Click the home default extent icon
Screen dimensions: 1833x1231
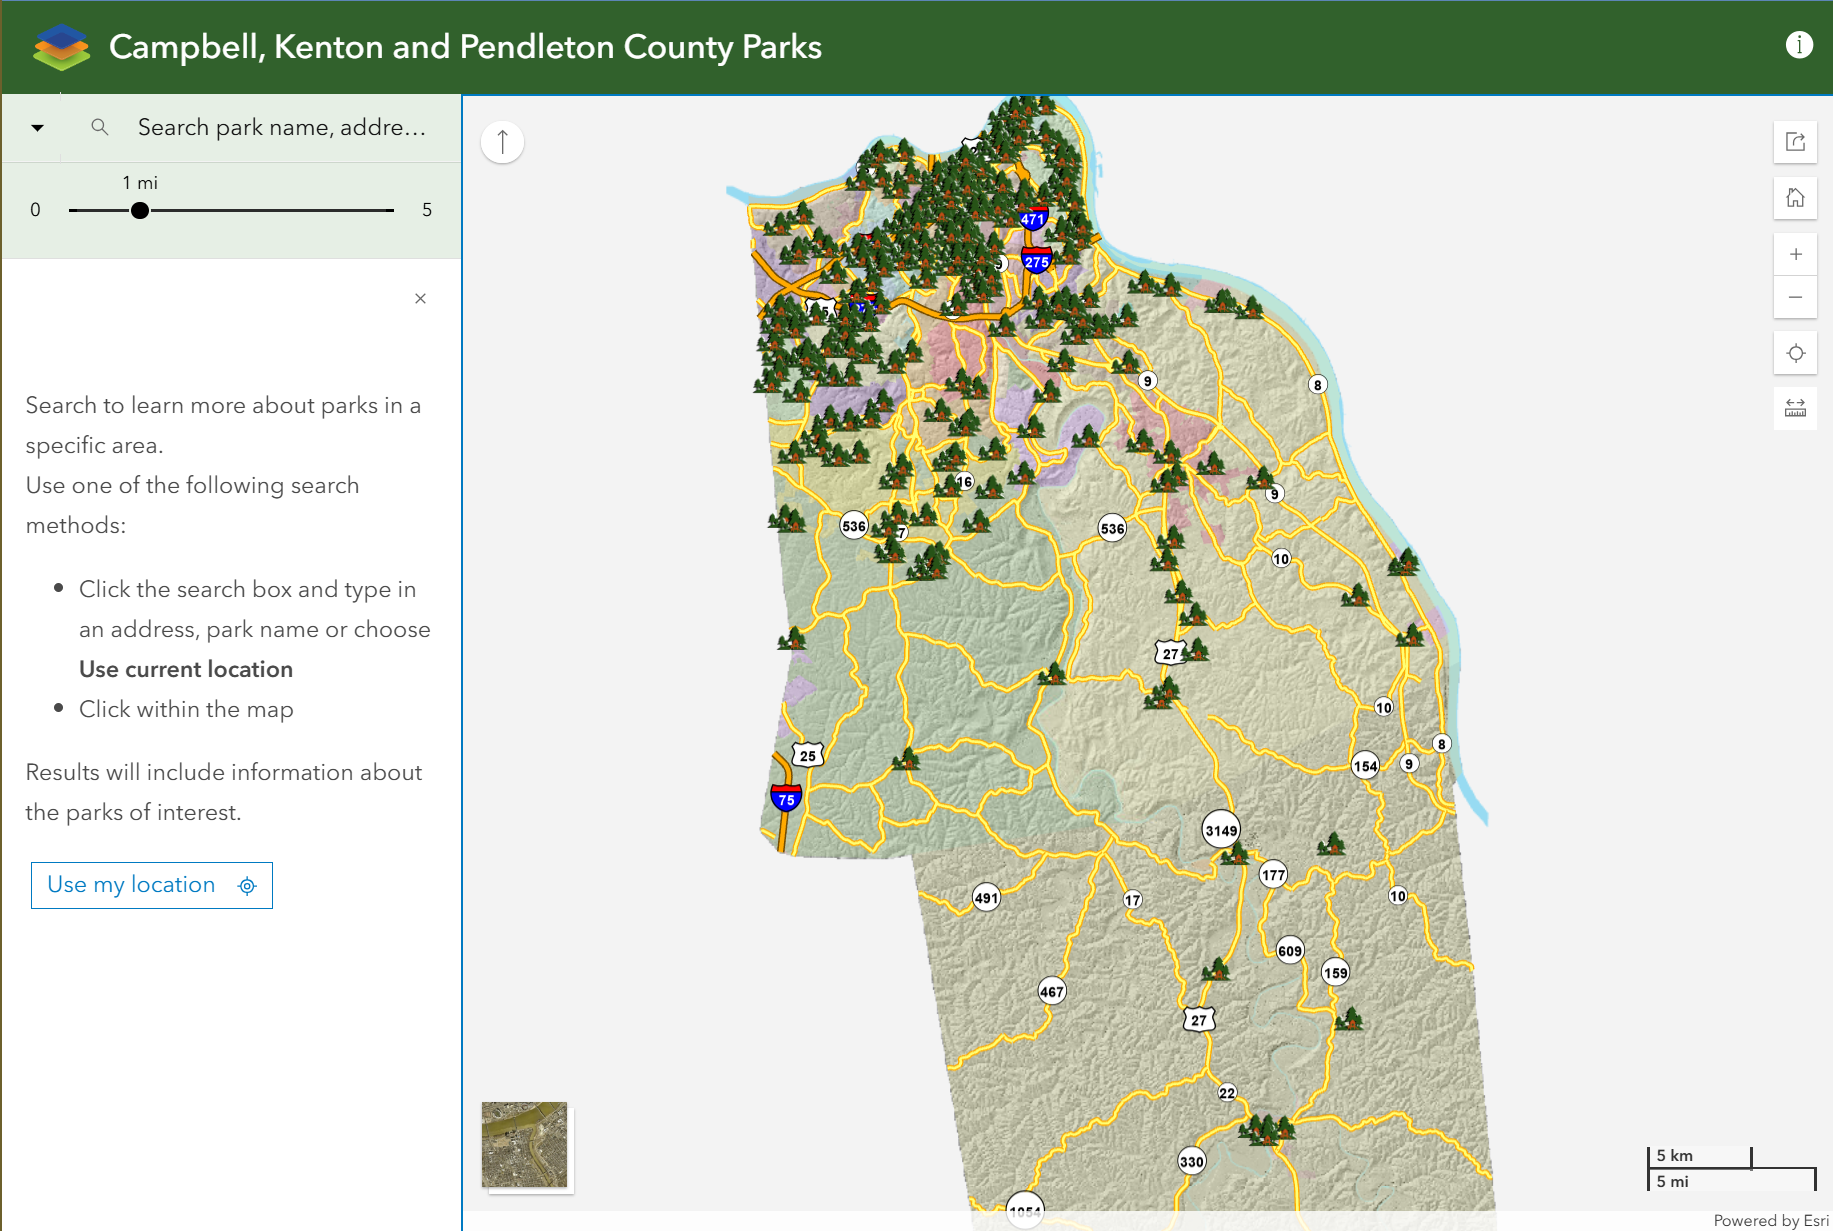point(1795,198)
